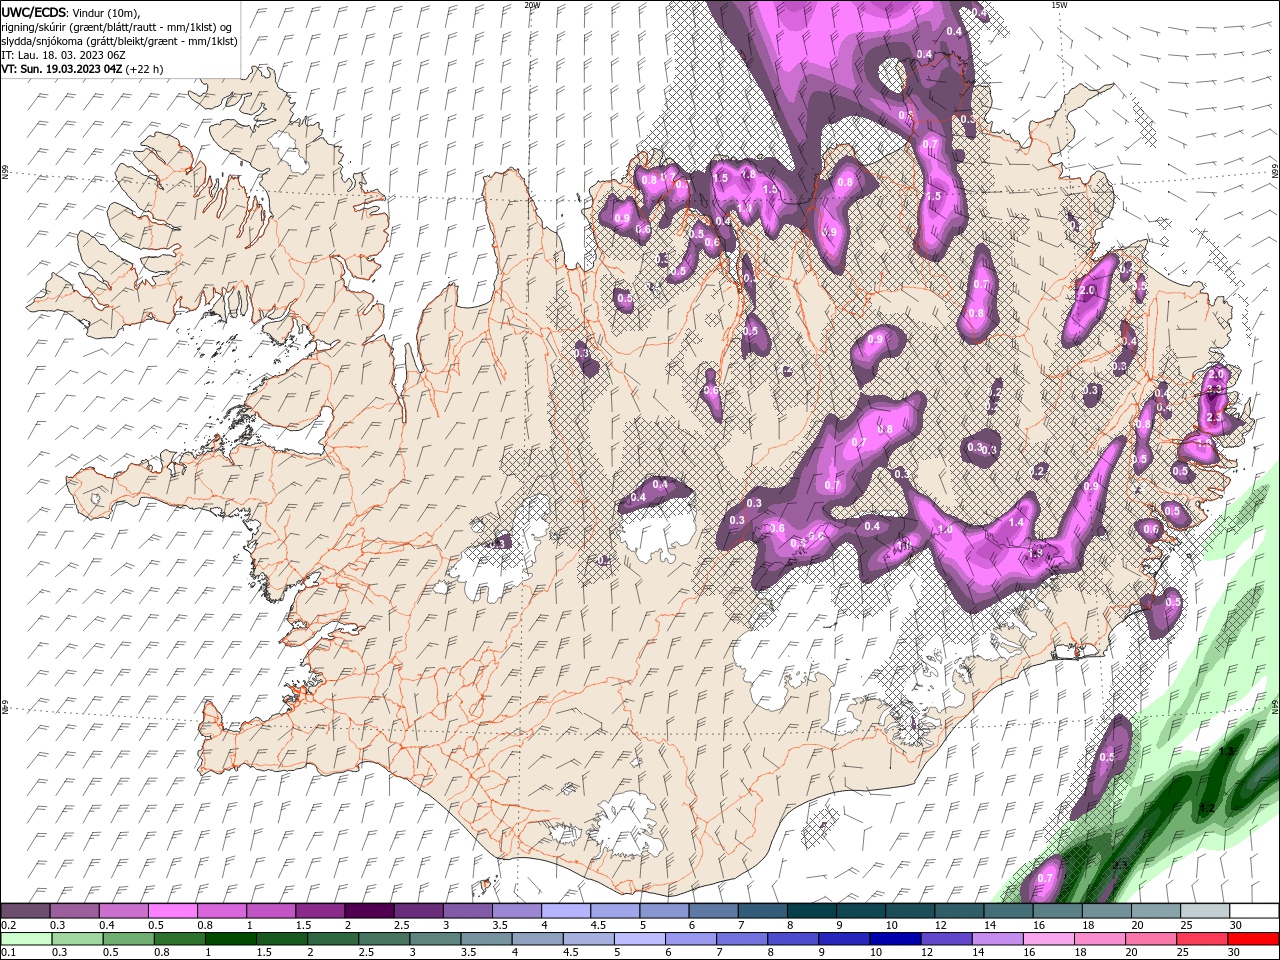Pick the darkest purple snow swatch labeled 2

click(369, 911)
